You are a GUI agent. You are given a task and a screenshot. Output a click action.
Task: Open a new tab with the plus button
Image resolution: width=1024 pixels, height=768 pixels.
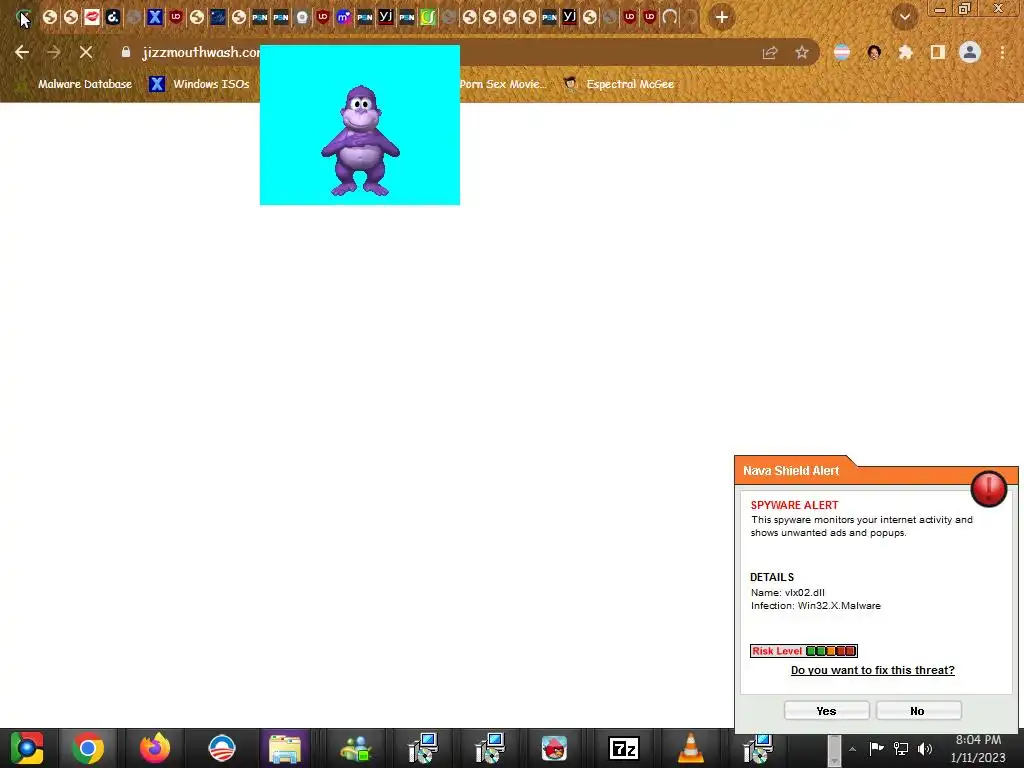pyautogui.click(x=722, y=17)
